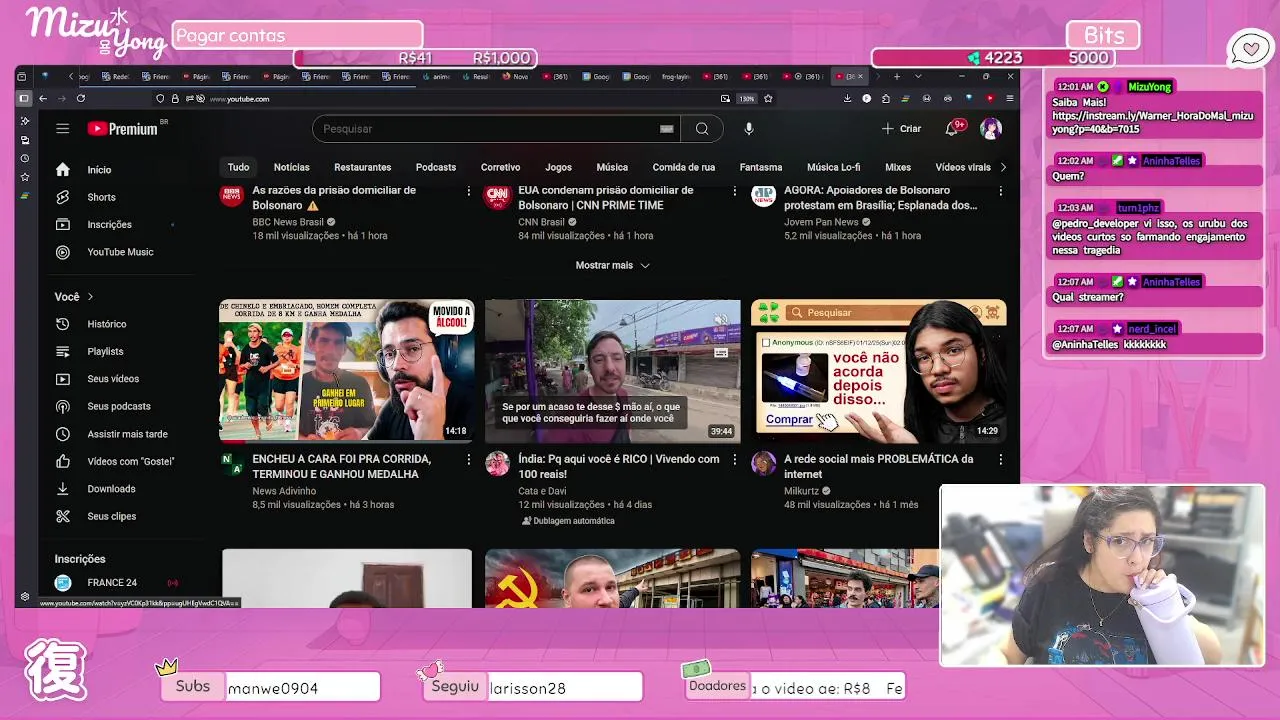Toggle the browser sidebar panel button
The height and width of the screenshot is (720, 1280).
coord(24,98)
